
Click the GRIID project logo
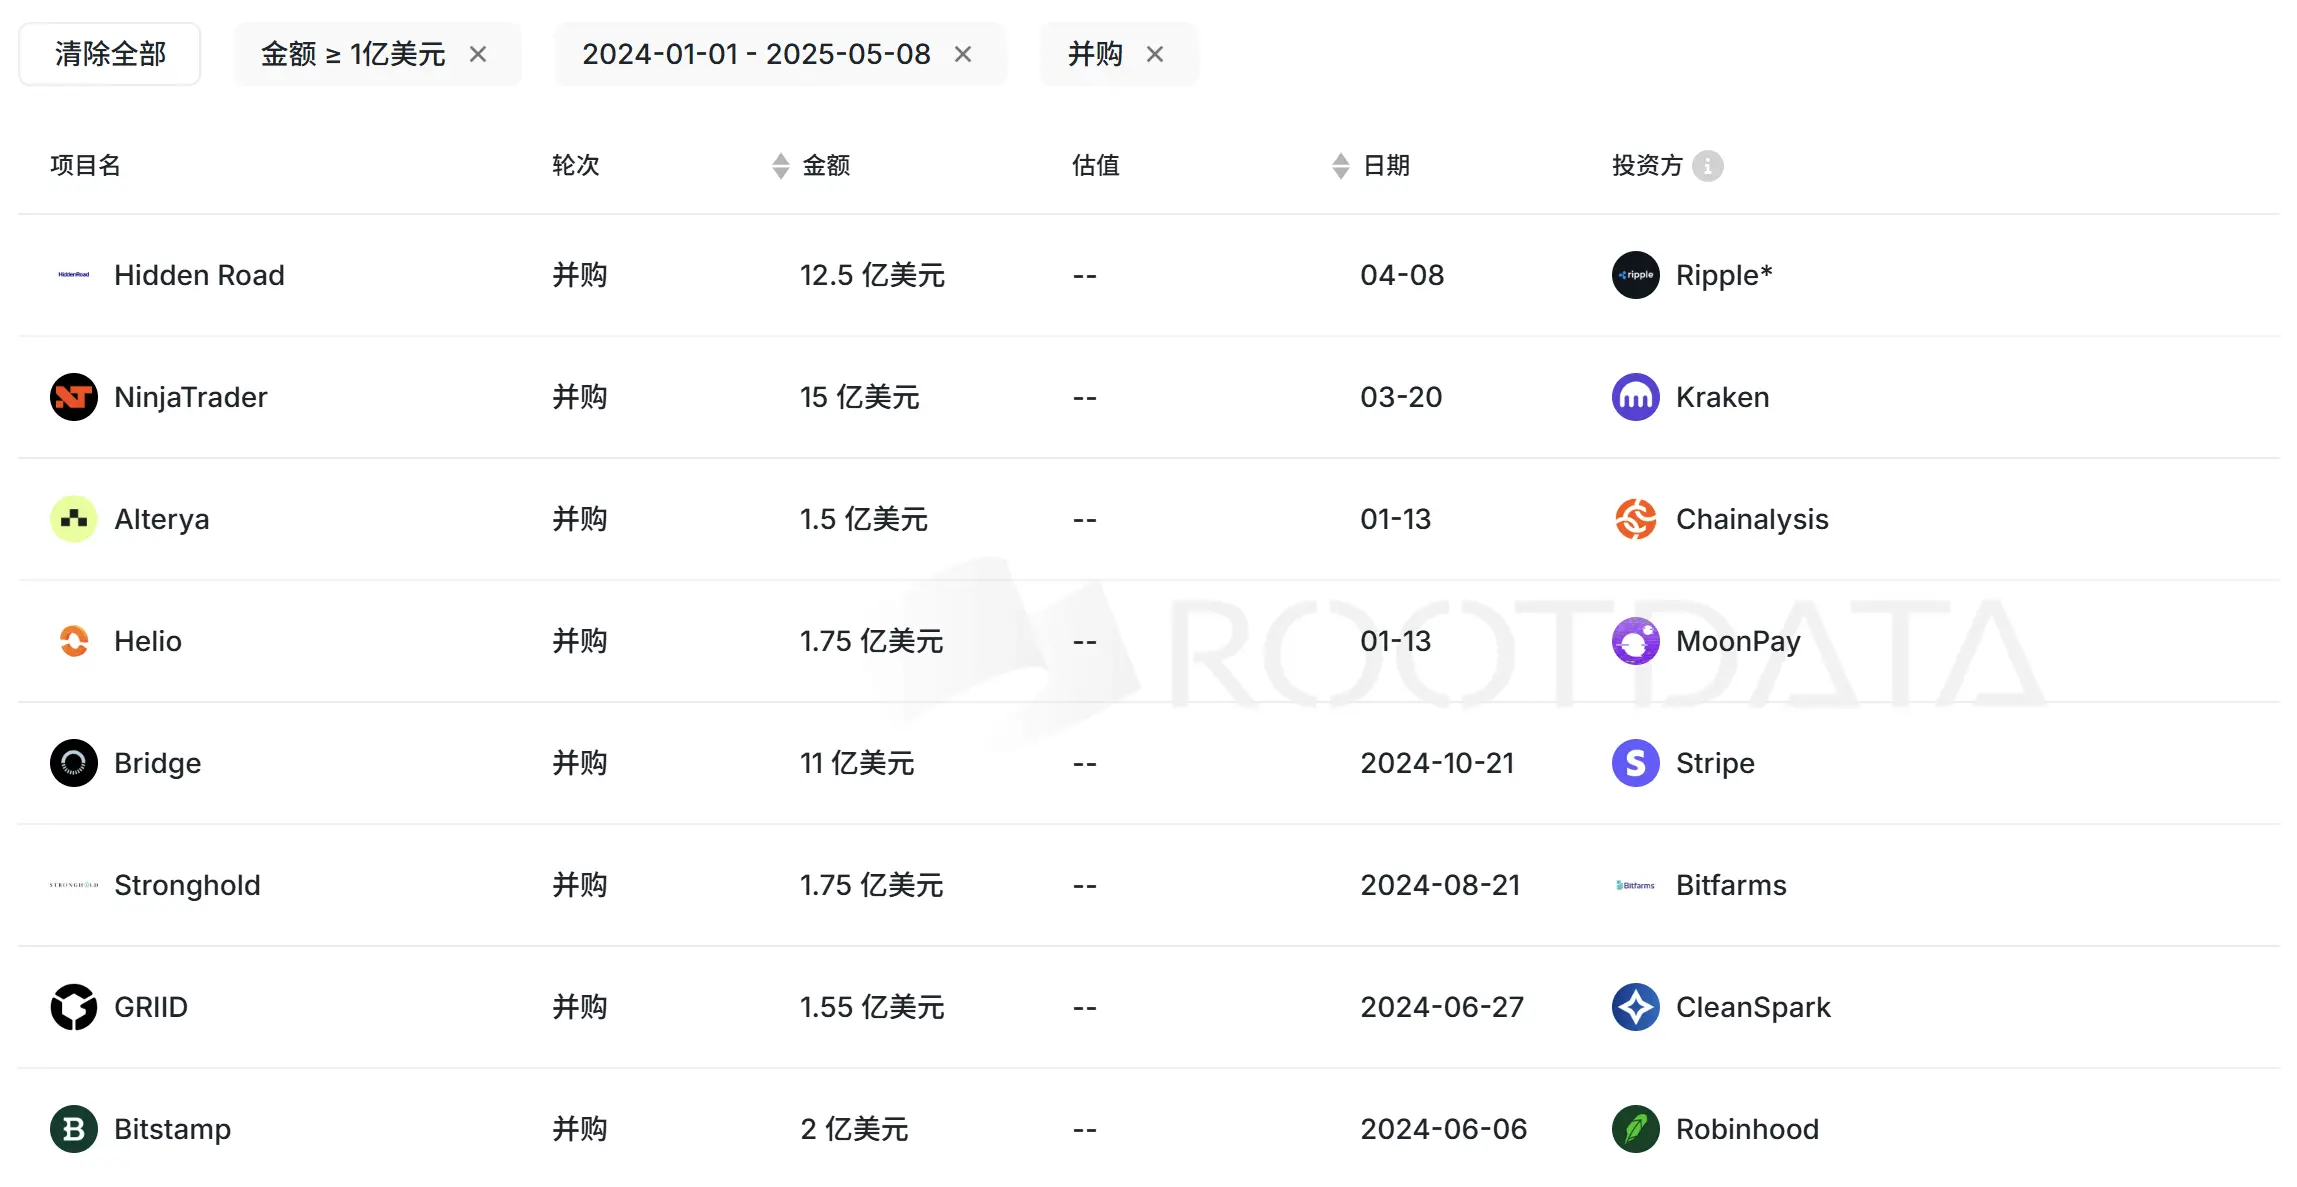(x=74, y=1007)
